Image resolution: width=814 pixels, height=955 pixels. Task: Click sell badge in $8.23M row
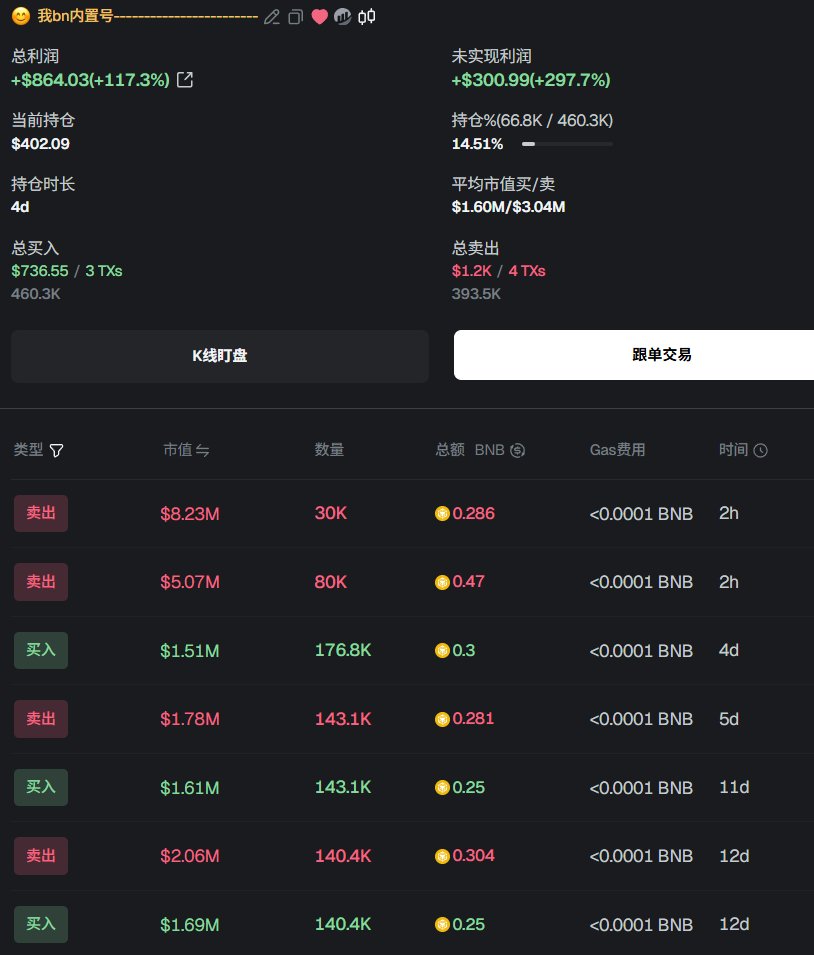[41, 513]
